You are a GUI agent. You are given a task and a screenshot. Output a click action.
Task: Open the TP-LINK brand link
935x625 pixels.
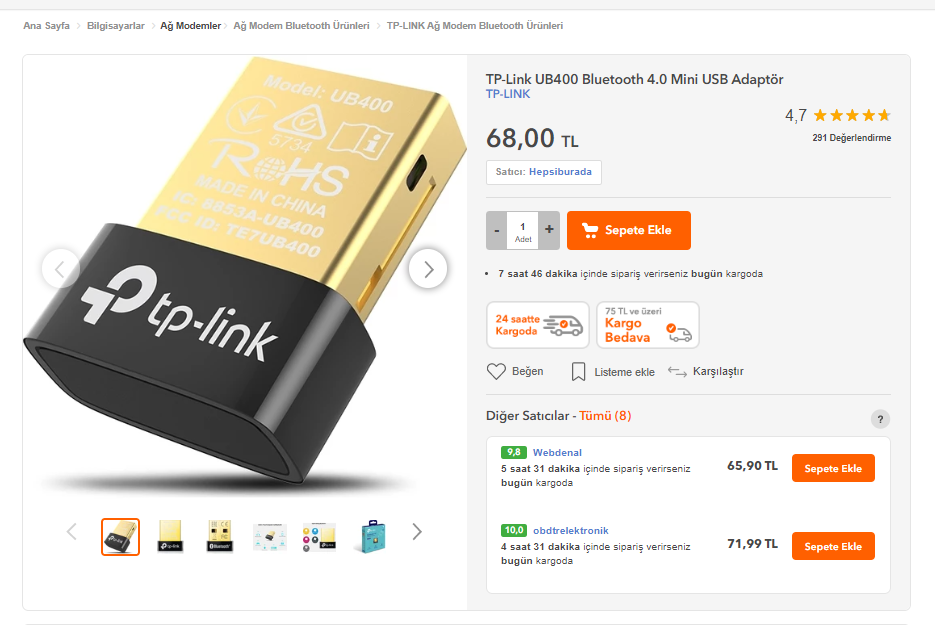click(x=507, y=94)
